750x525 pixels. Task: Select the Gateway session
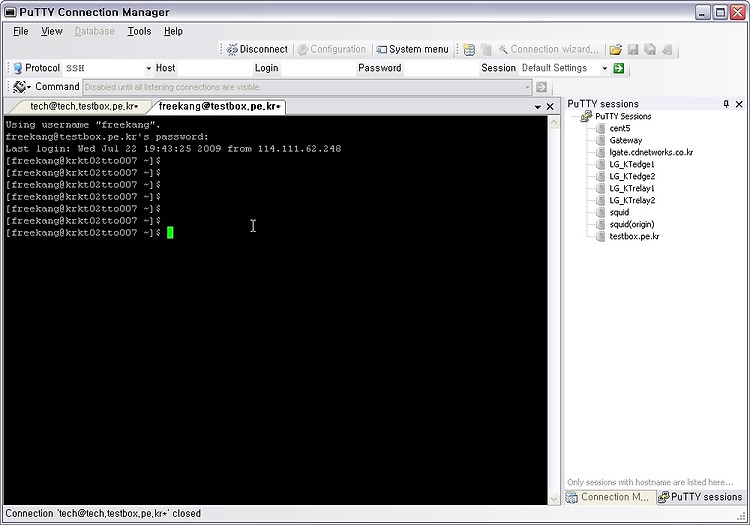tap(626, 140)
